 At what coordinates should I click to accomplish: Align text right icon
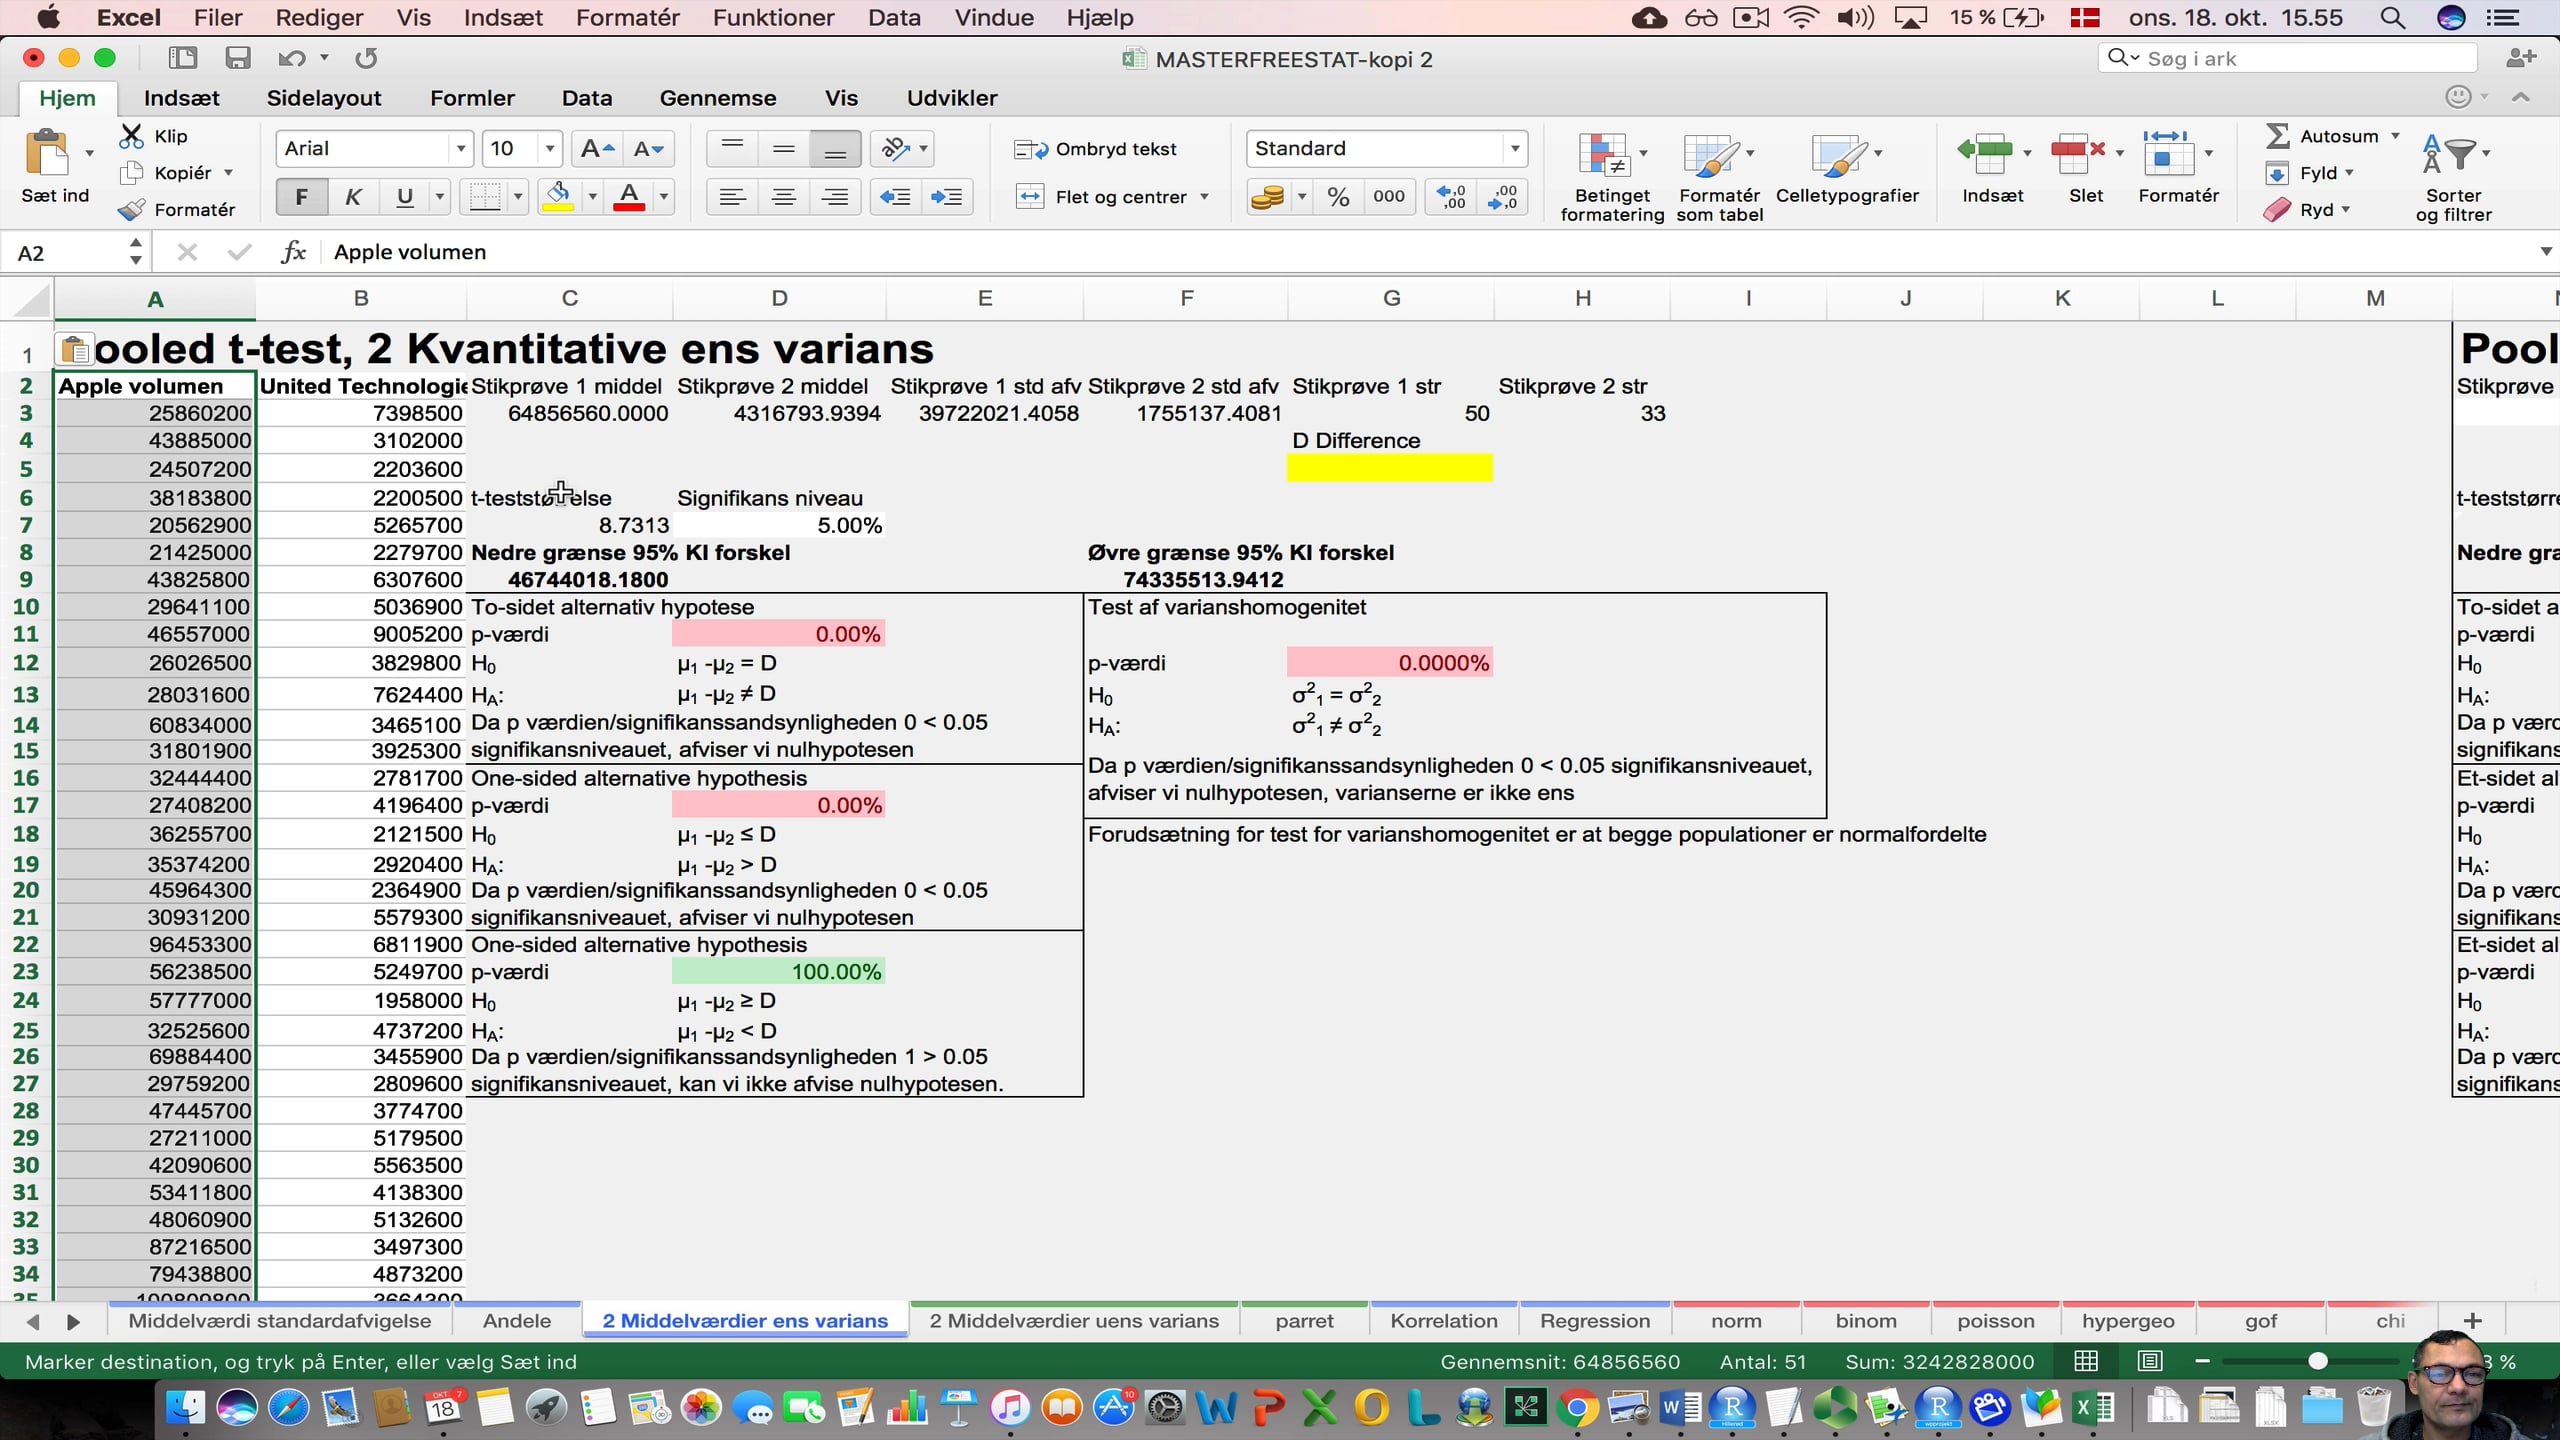[x=835, y=197]
